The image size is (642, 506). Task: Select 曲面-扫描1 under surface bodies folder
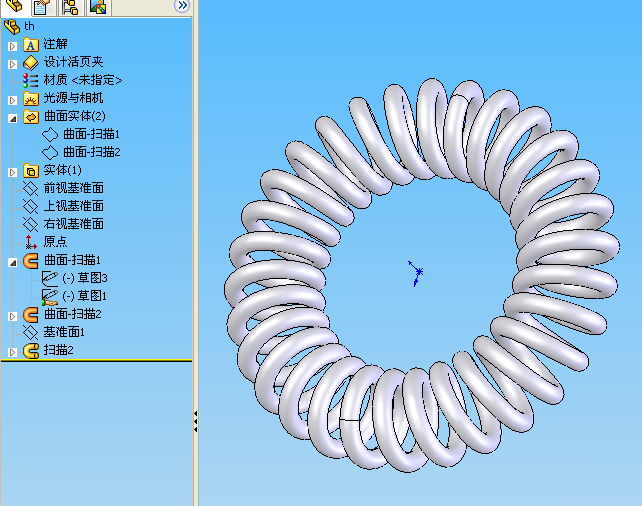point(92,134)
